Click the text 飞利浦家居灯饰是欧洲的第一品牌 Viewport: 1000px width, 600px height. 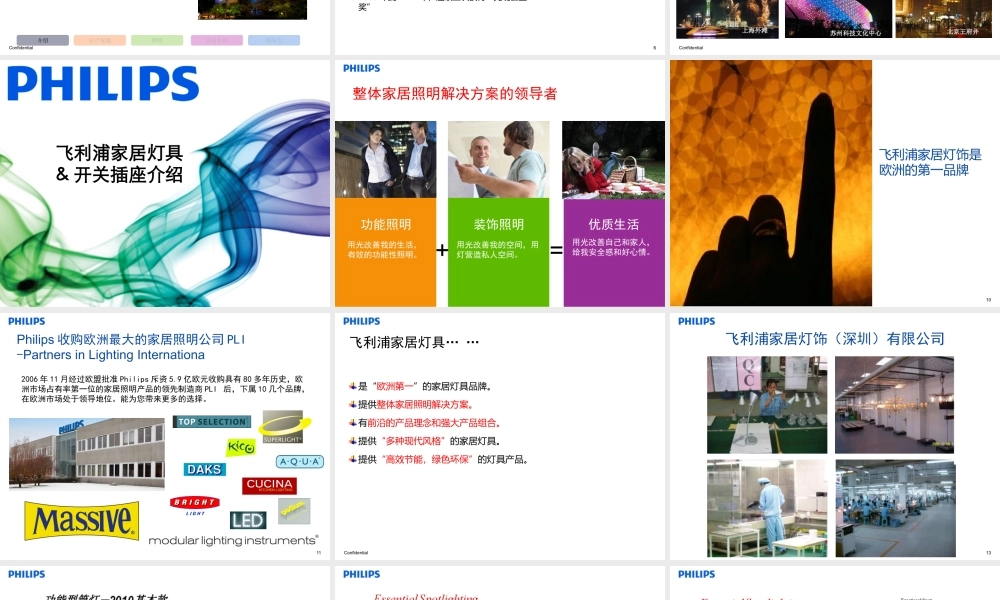pos(930,163)
